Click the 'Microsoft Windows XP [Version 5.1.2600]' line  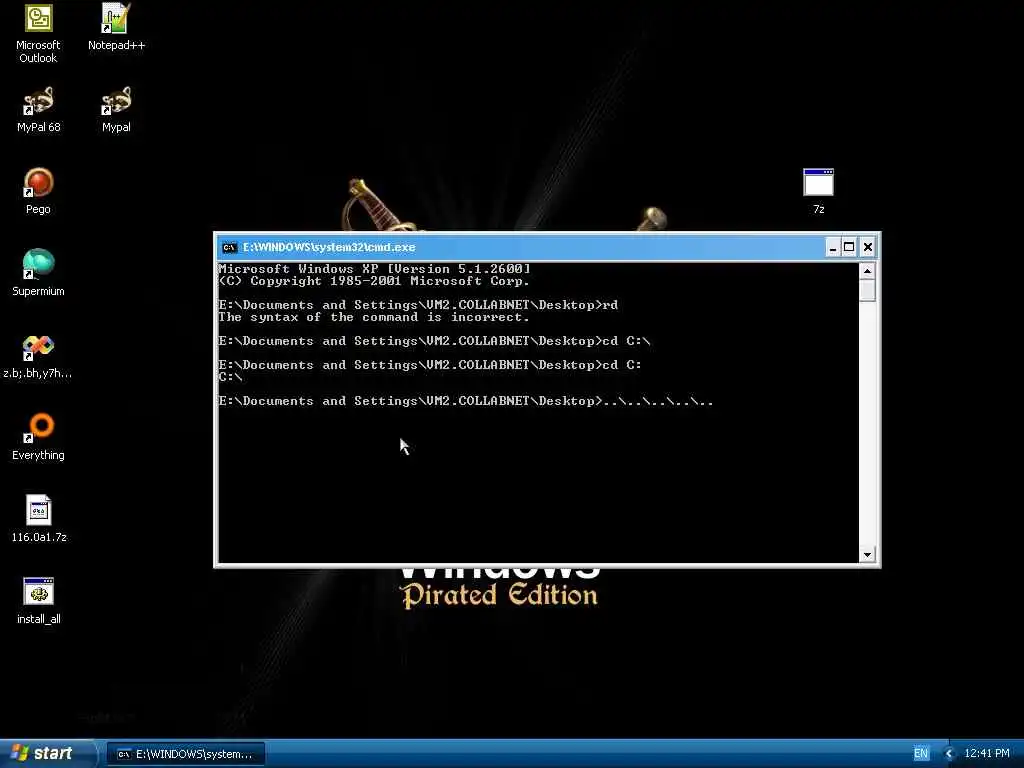(374, 269)
